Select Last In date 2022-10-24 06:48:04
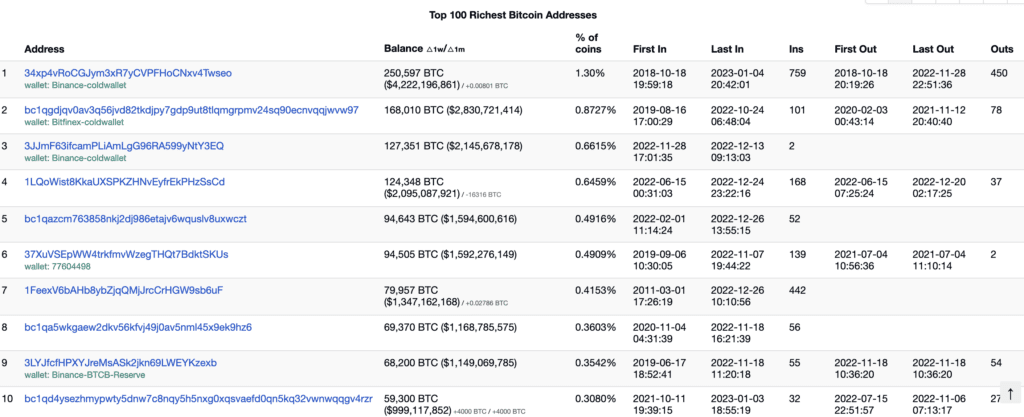The width and height of the screenshot is (1024, 417). [x=737, y=116]
